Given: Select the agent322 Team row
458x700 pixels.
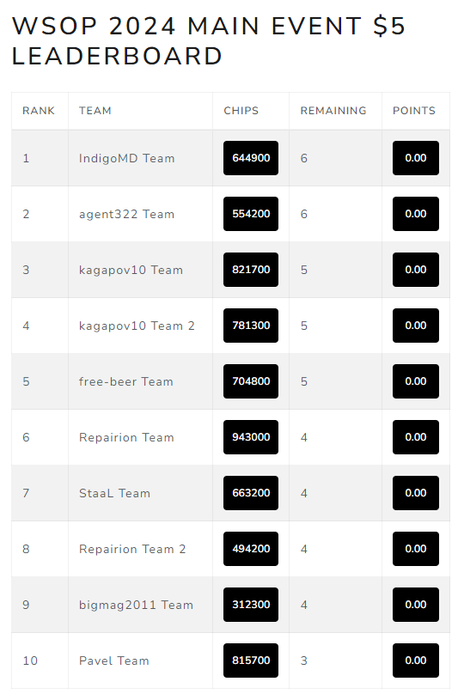Looking at the screenshot, I should pyautogui.click(x=230, y=214).
